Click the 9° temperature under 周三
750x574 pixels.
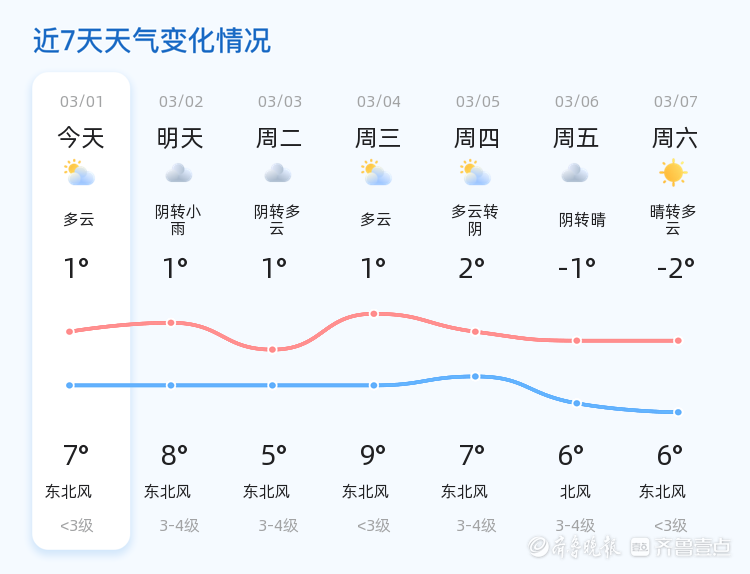click(x=373, y=456)
